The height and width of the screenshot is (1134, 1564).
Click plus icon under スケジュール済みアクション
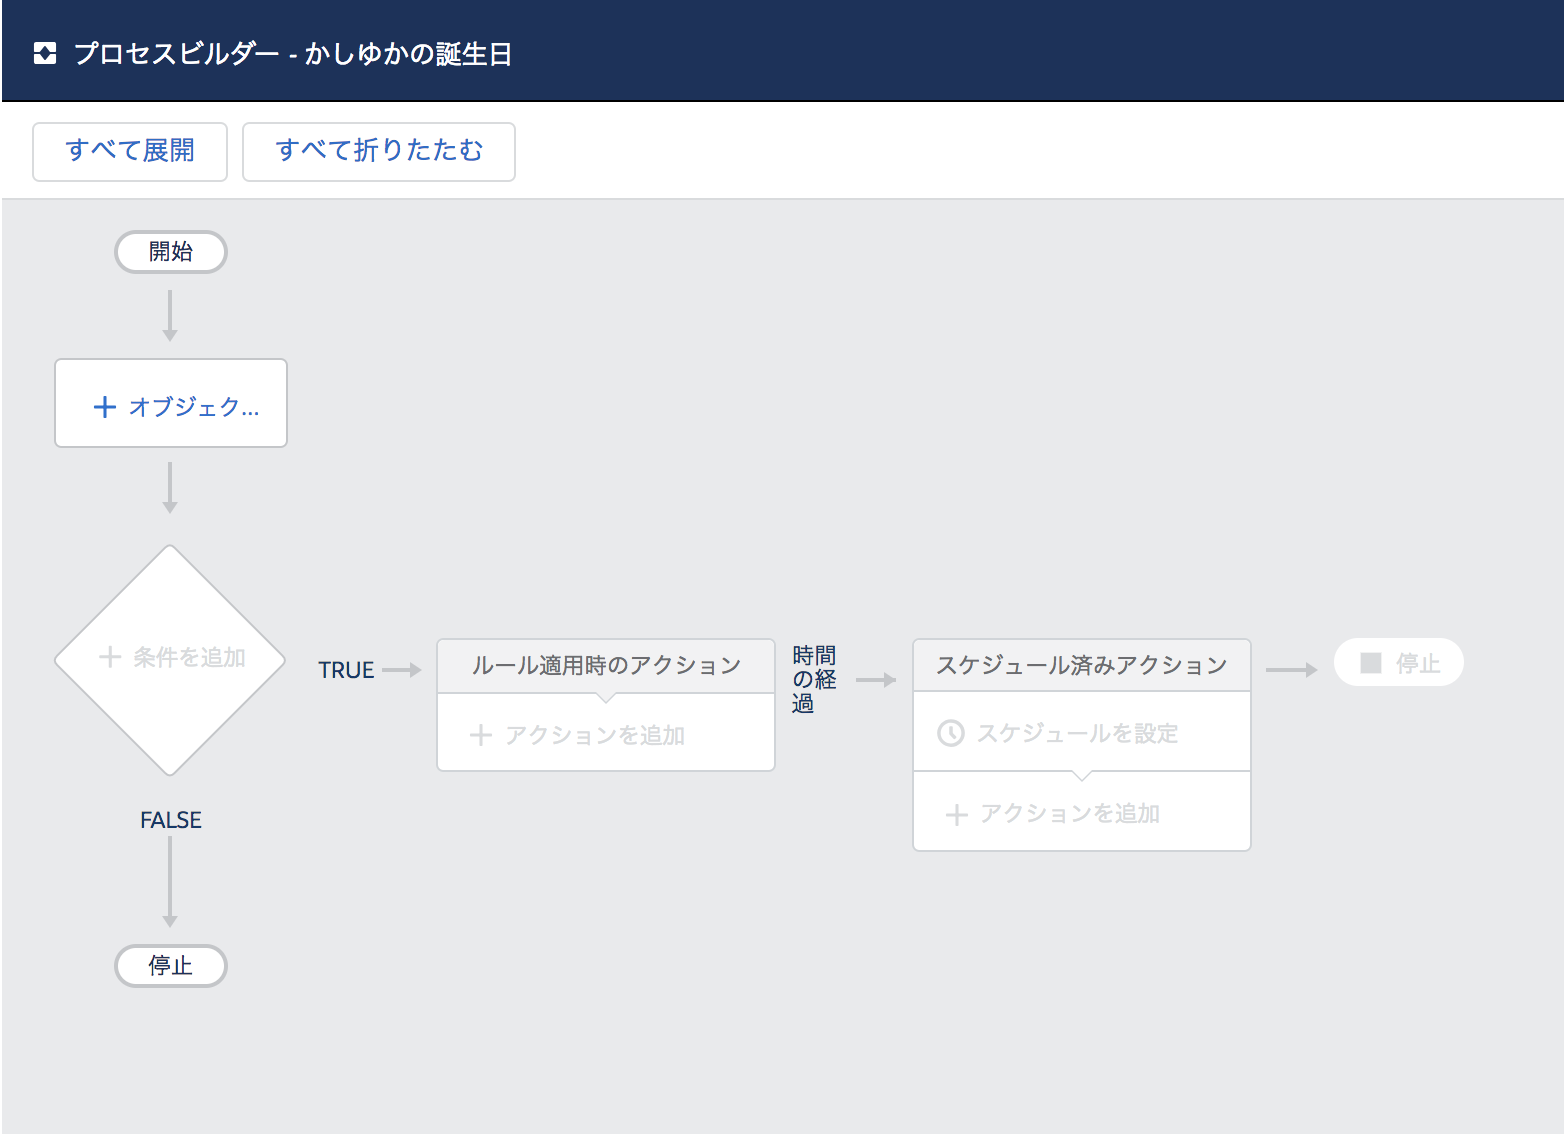coord(957,815)
